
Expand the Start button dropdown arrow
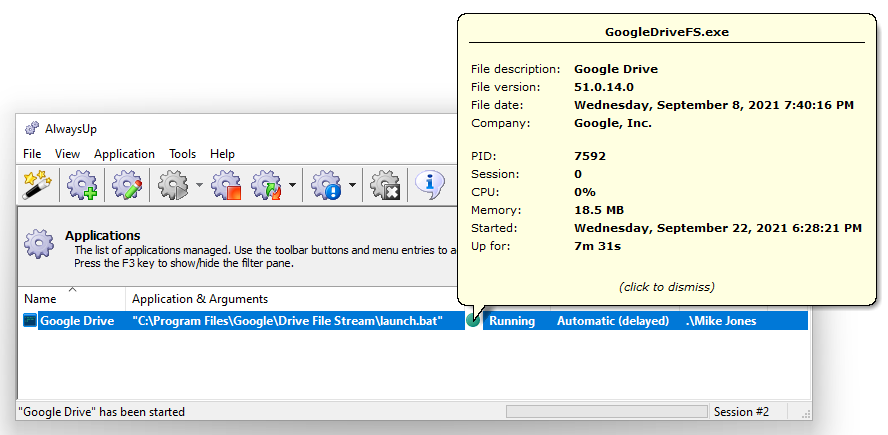click(199, 185)
